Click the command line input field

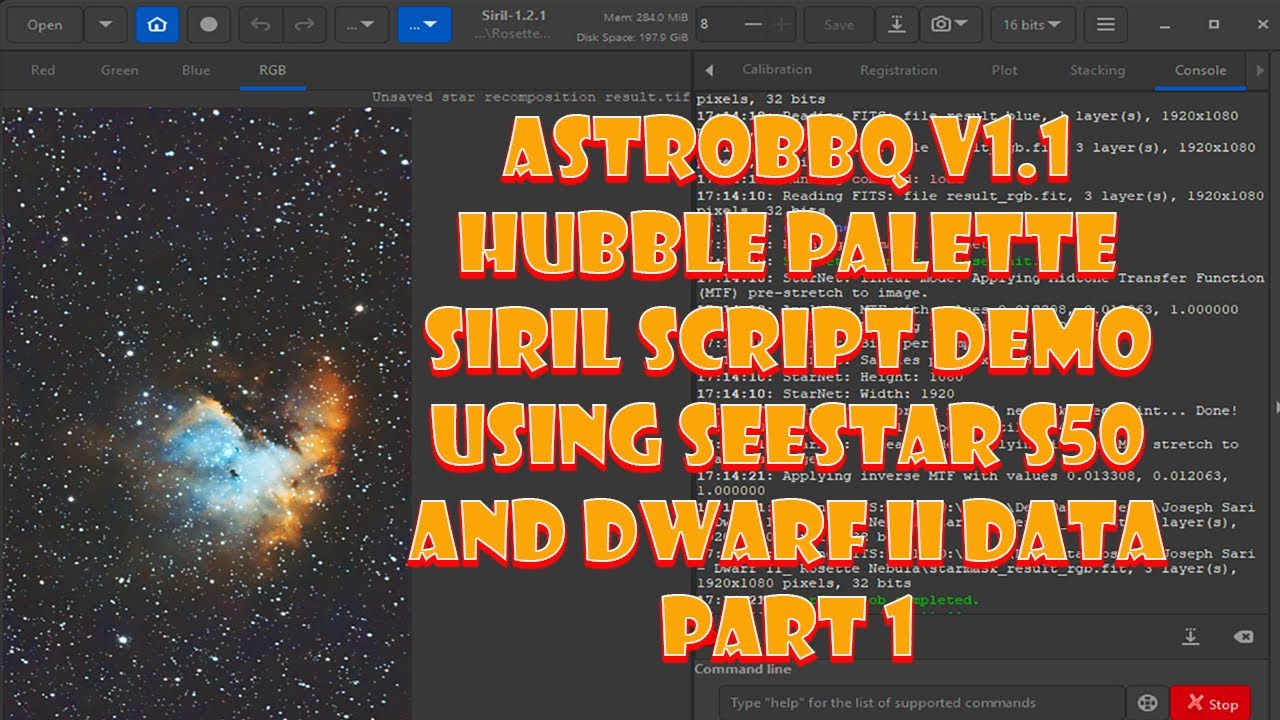pyautogui.click(x=920, y=703)
